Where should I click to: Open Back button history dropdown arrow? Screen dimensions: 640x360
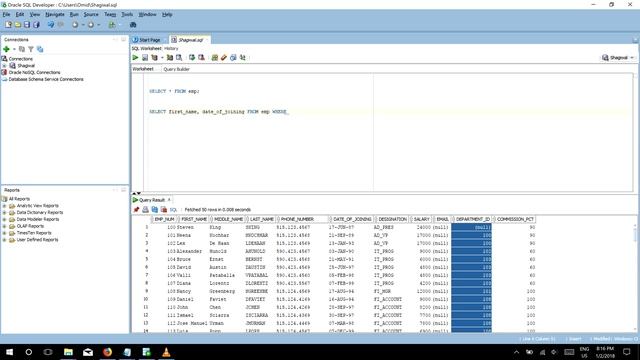(x=83, y=25)
